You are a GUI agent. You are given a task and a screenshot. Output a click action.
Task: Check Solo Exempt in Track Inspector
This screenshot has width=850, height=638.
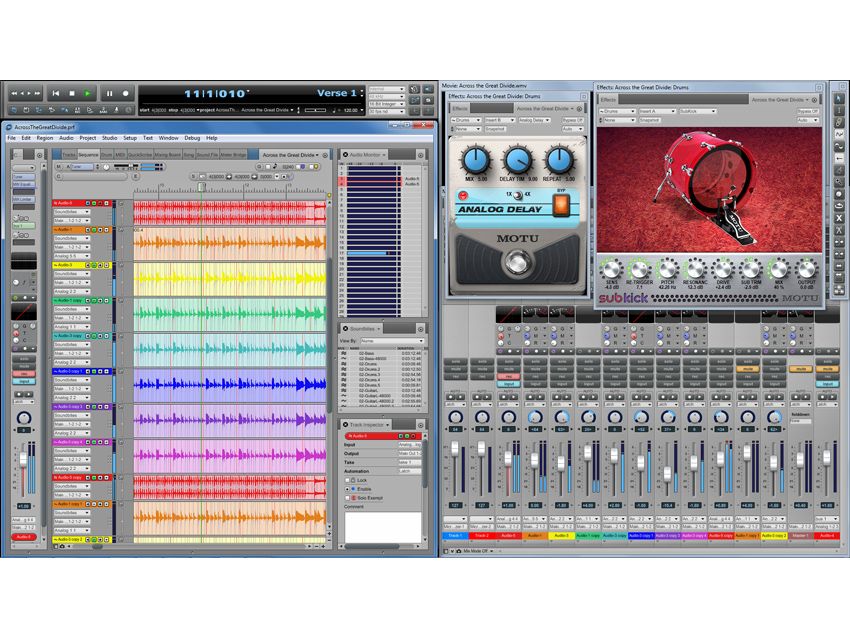(x=347, y=498)
